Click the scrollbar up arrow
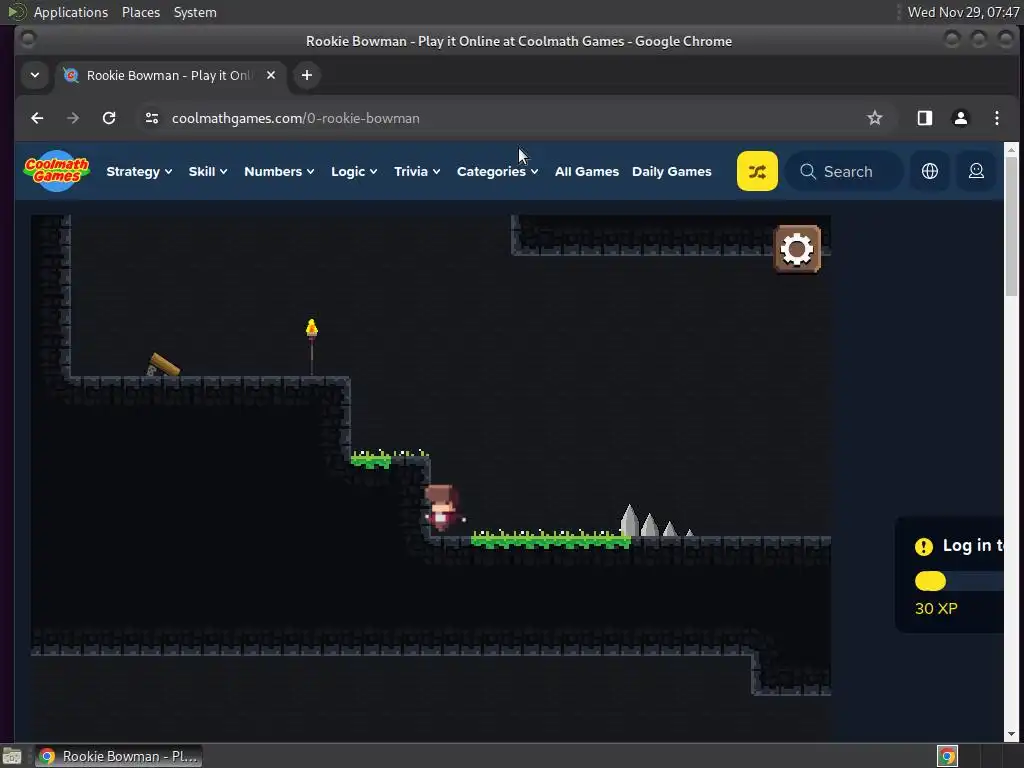The width and height of the screenshot is (1024, 768). [x=1011, y=150]
